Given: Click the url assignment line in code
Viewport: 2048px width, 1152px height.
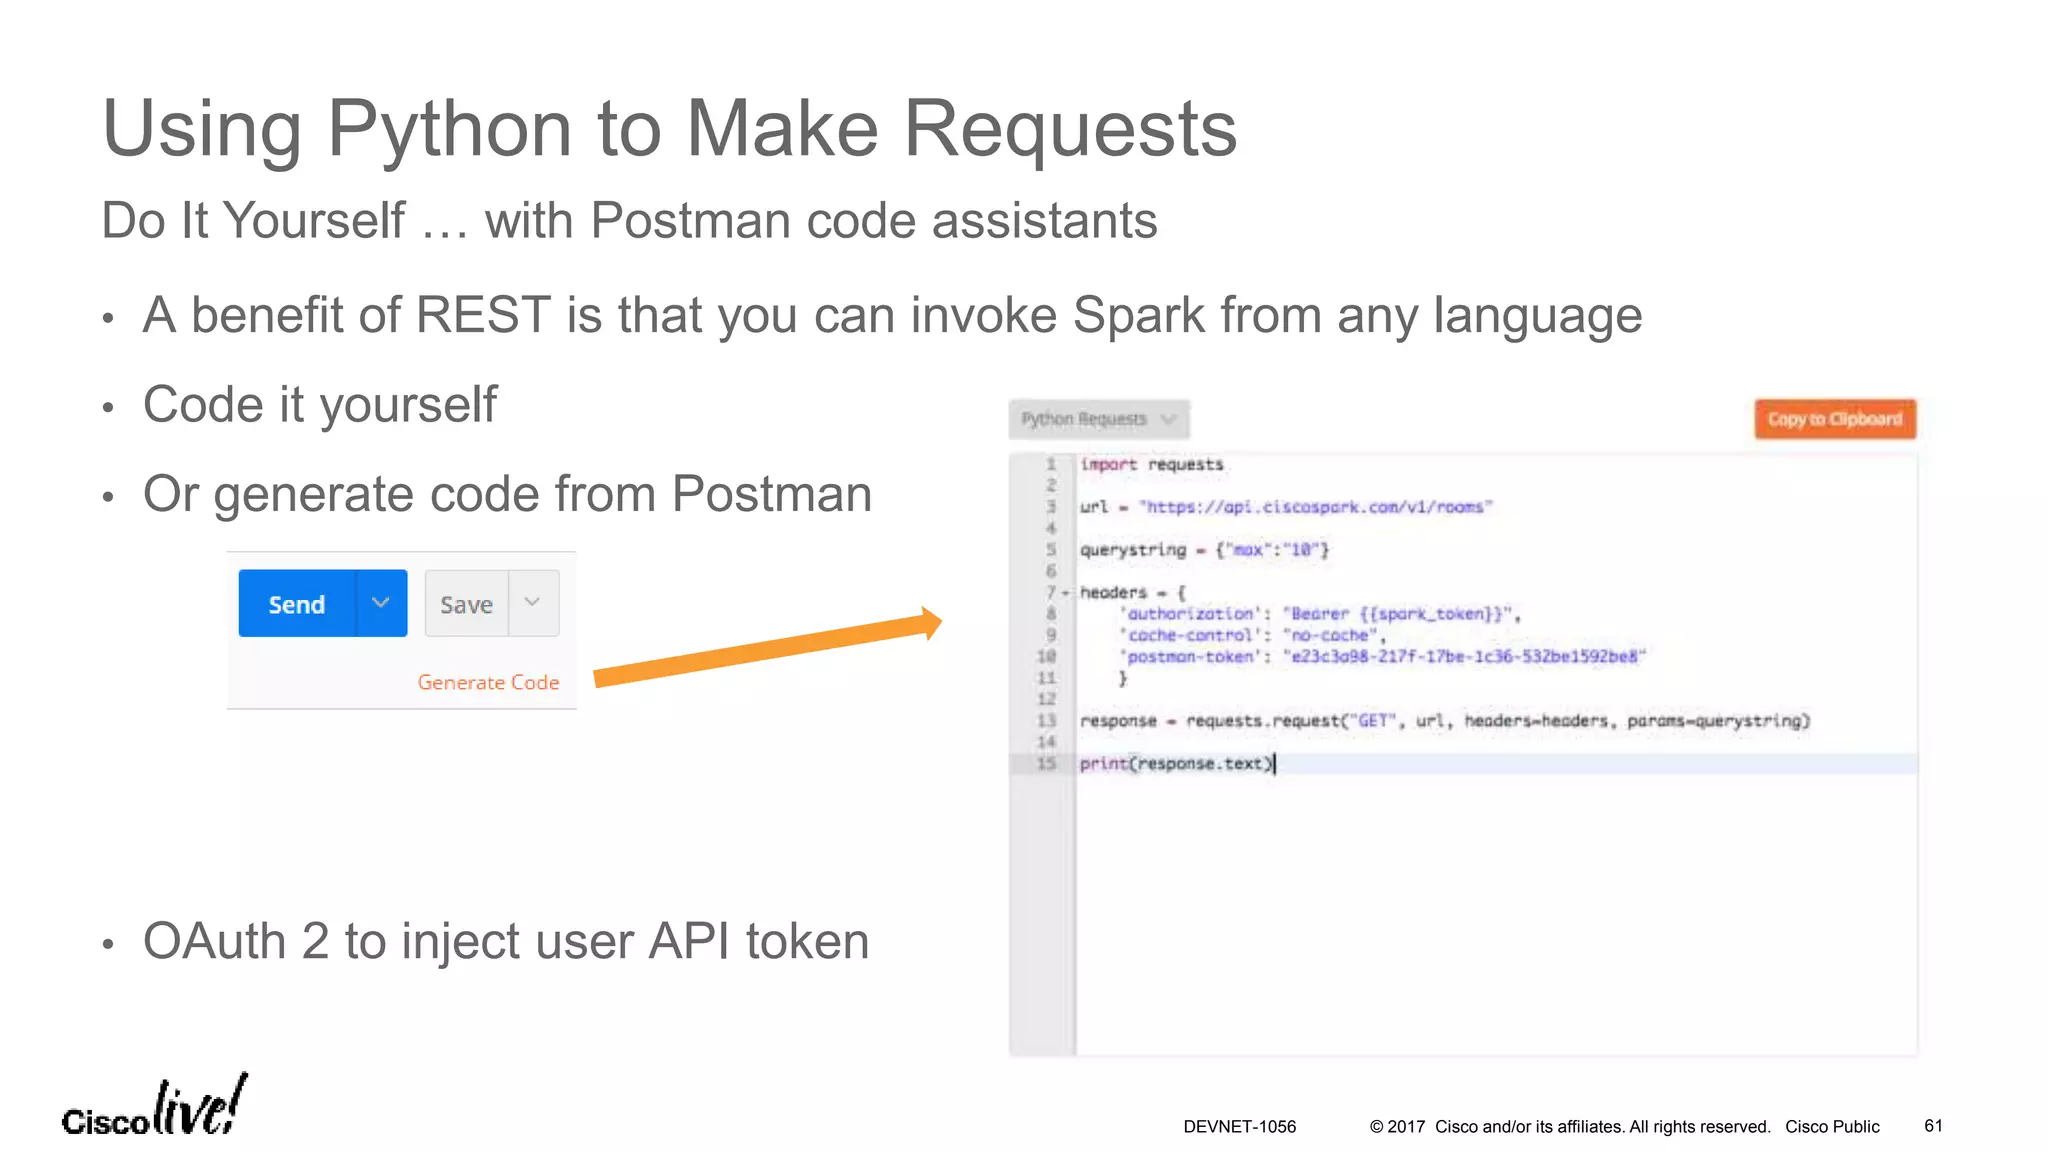Looking at the screenshot, I should click(x=1285, y=507).
